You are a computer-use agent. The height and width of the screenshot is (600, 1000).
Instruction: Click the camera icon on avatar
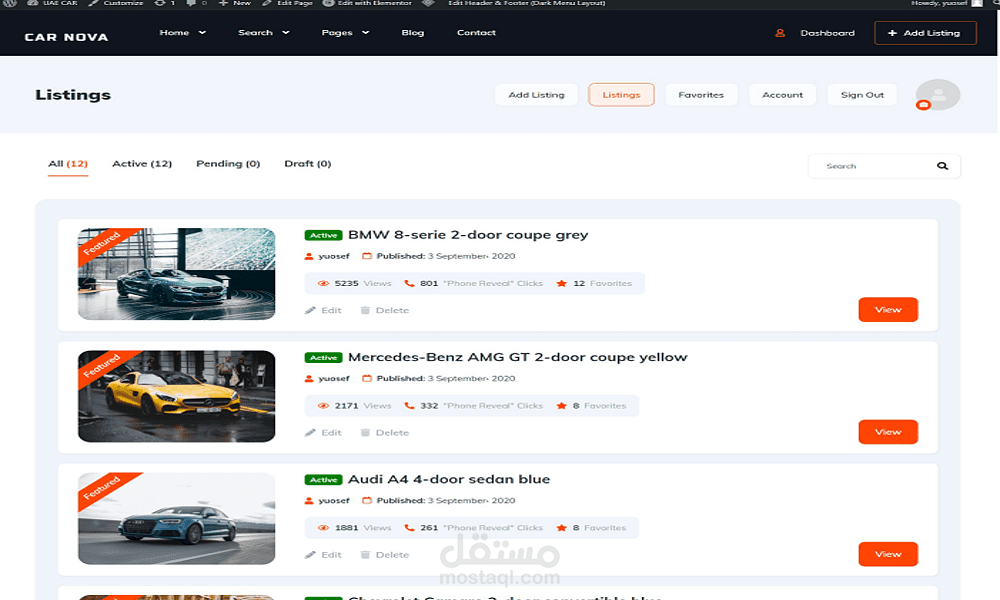click(x=923, y=105)
